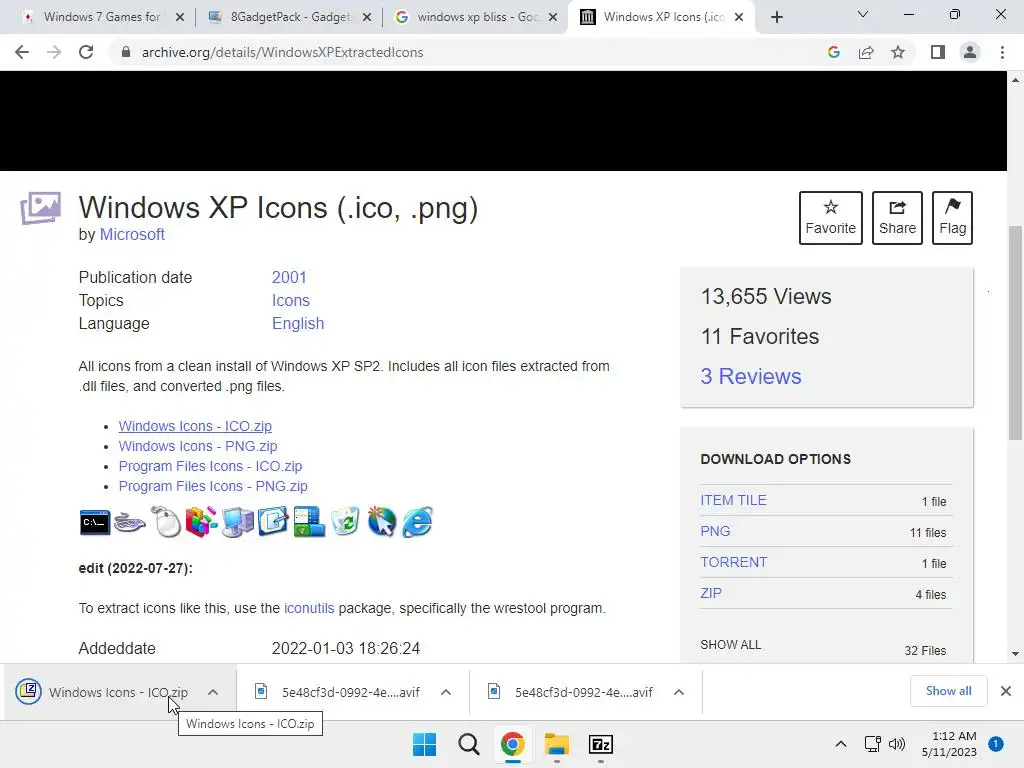The image size is (1024, 768).
Task: Open the iconutils link
Action: coord(309,609)
